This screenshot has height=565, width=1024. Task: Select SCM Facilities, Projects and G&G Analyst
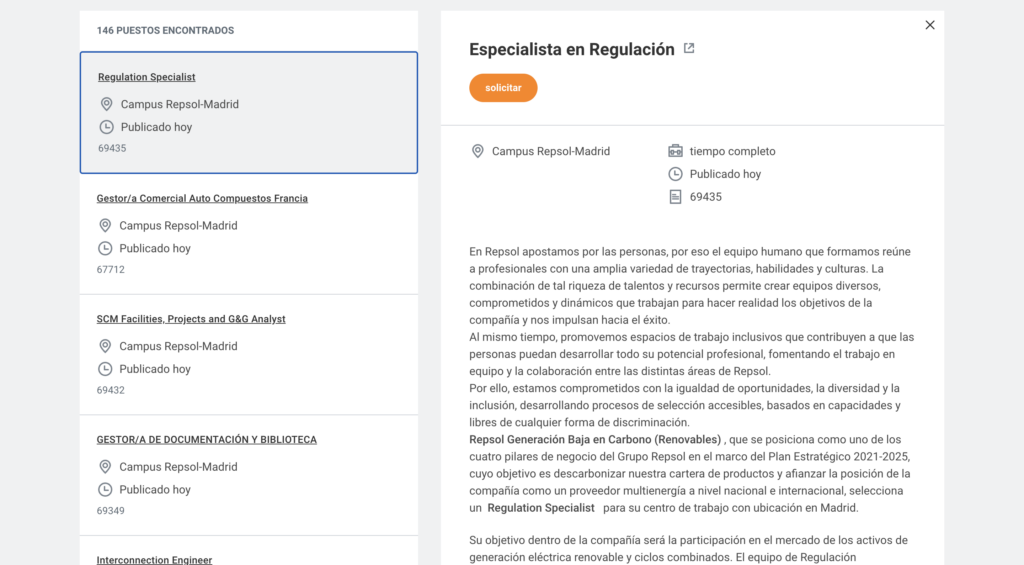191,319
